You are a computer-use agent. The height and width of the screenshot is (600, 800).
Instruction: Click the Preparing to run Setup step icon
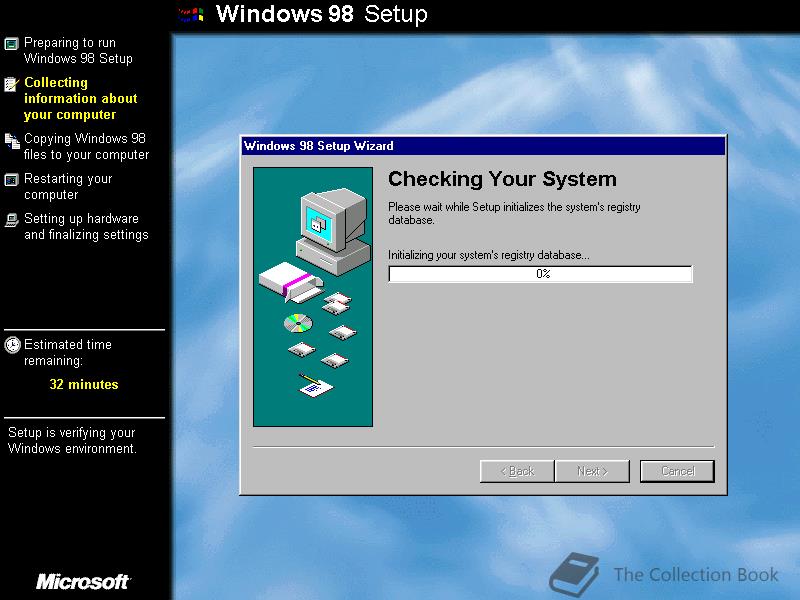click(11, 44)
